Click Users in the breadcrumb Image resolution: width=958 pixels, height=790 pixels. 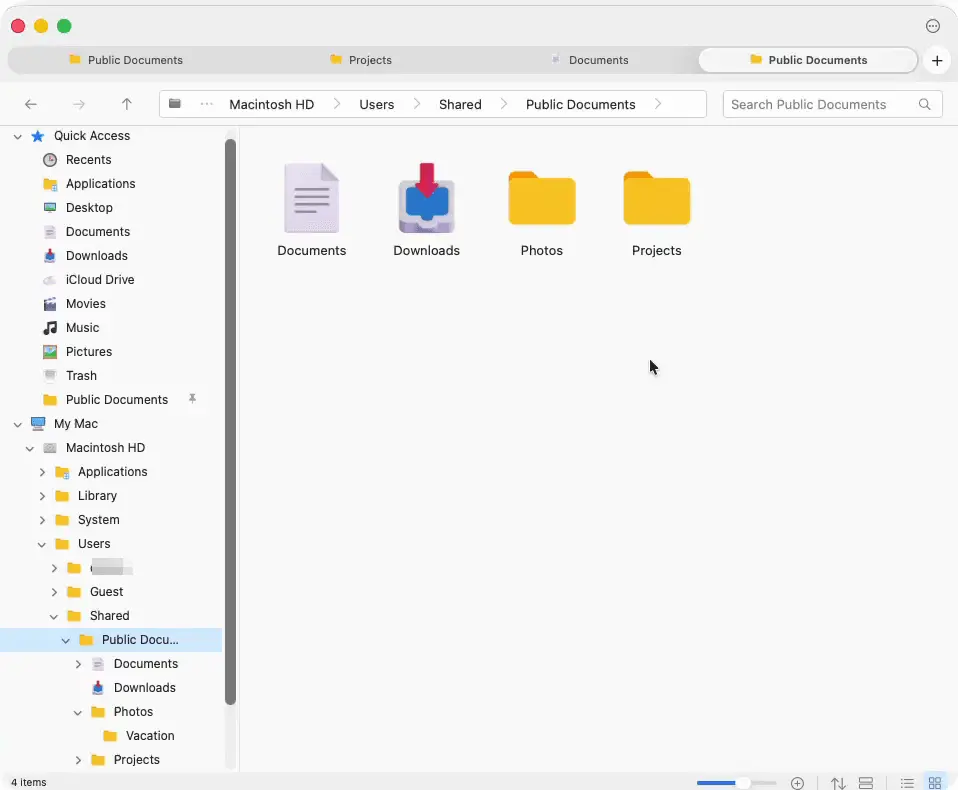pyautogui.click(x=376, y=104)
